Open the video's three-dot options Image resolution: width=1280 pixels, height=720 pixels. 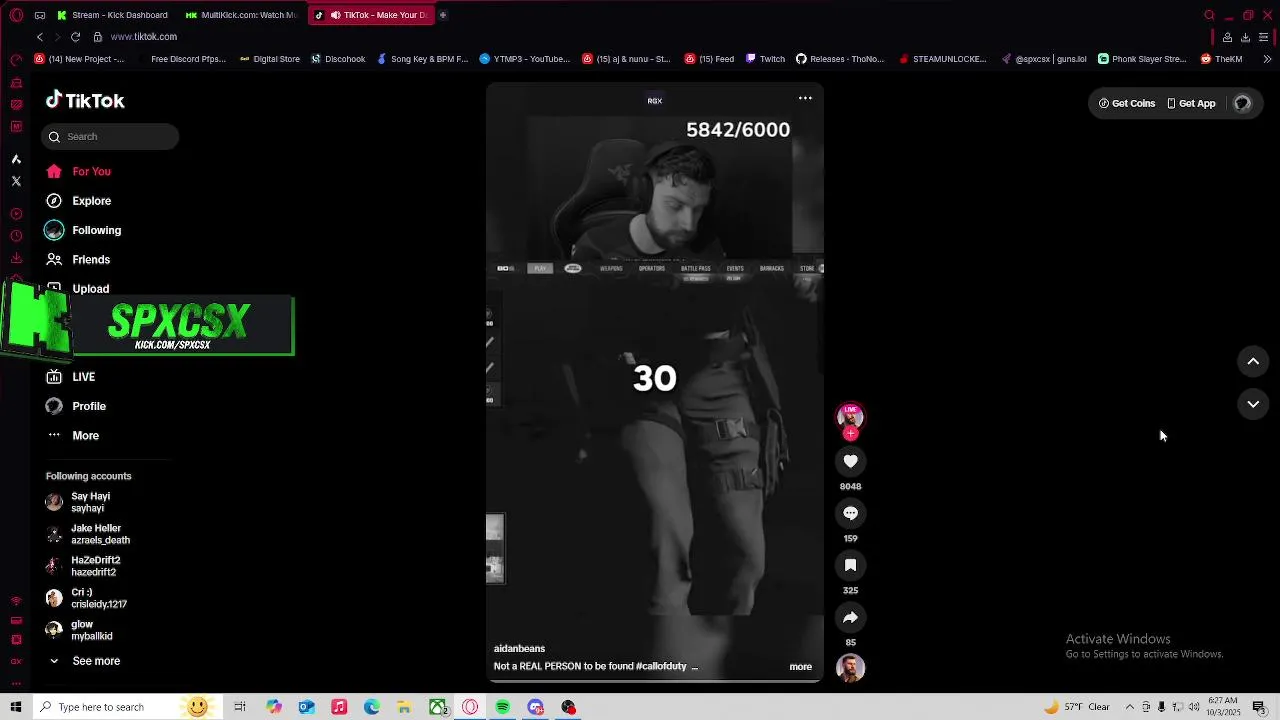pyautogui.click(x=805, y=98)
